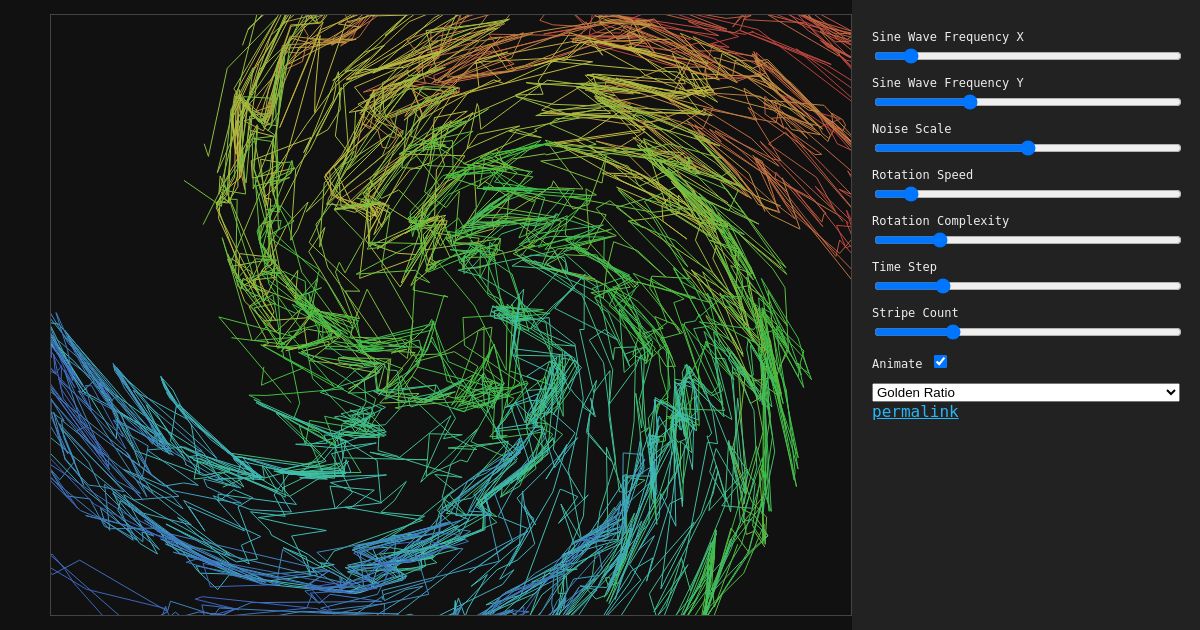Adjust the Noise Scale slider
Screen dimensions: 1200x630
1027,148
